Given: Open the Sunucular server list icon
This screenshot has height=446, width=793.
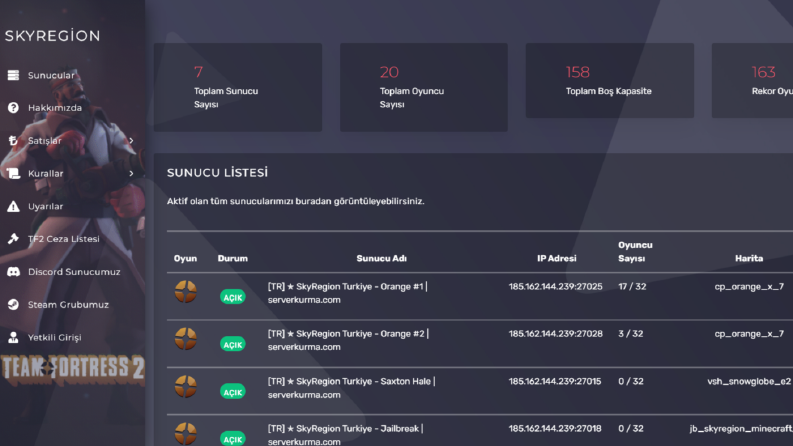Looking at the screenshot, I should (x=13, y=75).
